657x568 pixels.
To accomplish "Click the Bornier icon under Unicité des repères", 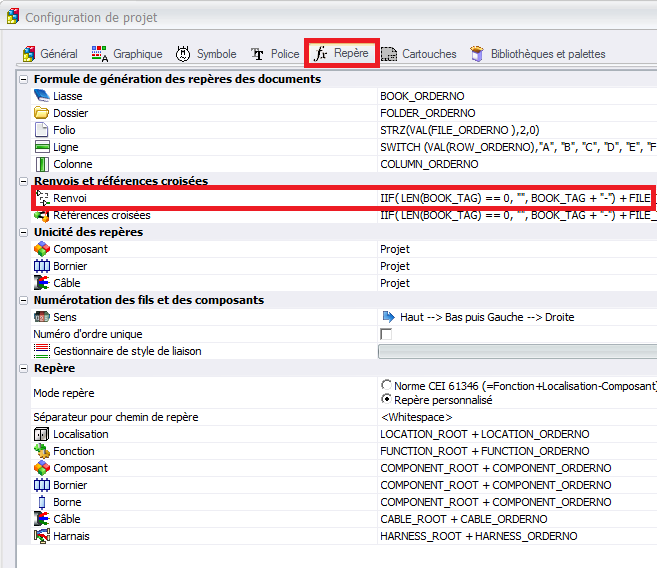I will (x=41, y=266).
